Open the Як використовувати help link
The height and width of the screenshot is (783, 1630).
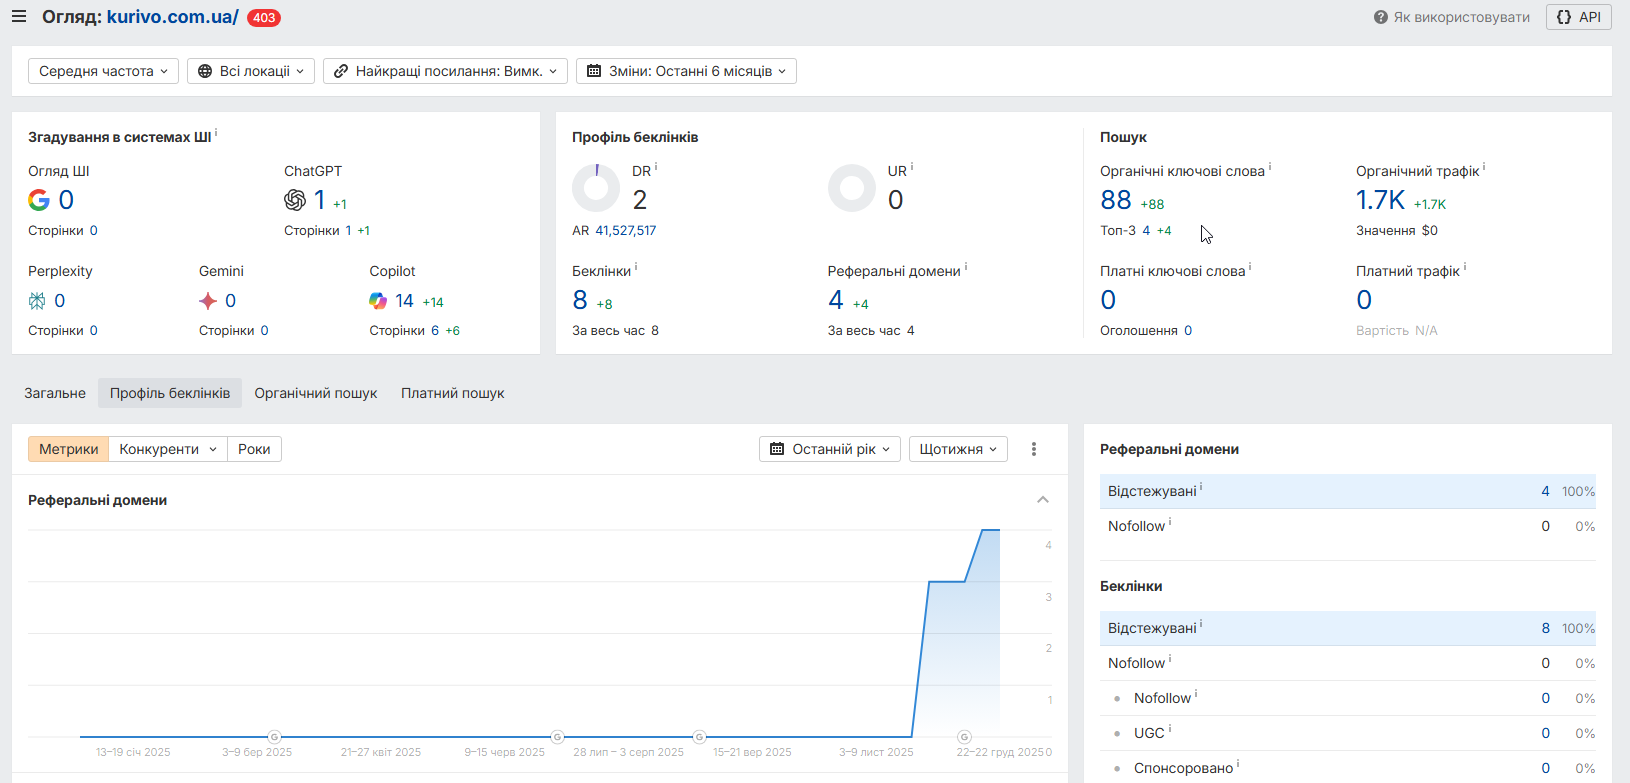1452,17
